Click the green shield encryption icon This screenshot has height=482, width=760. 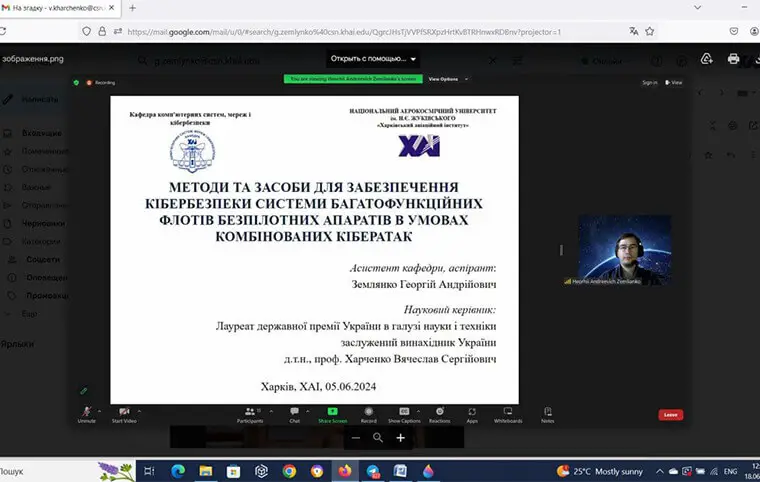point(76,83)
